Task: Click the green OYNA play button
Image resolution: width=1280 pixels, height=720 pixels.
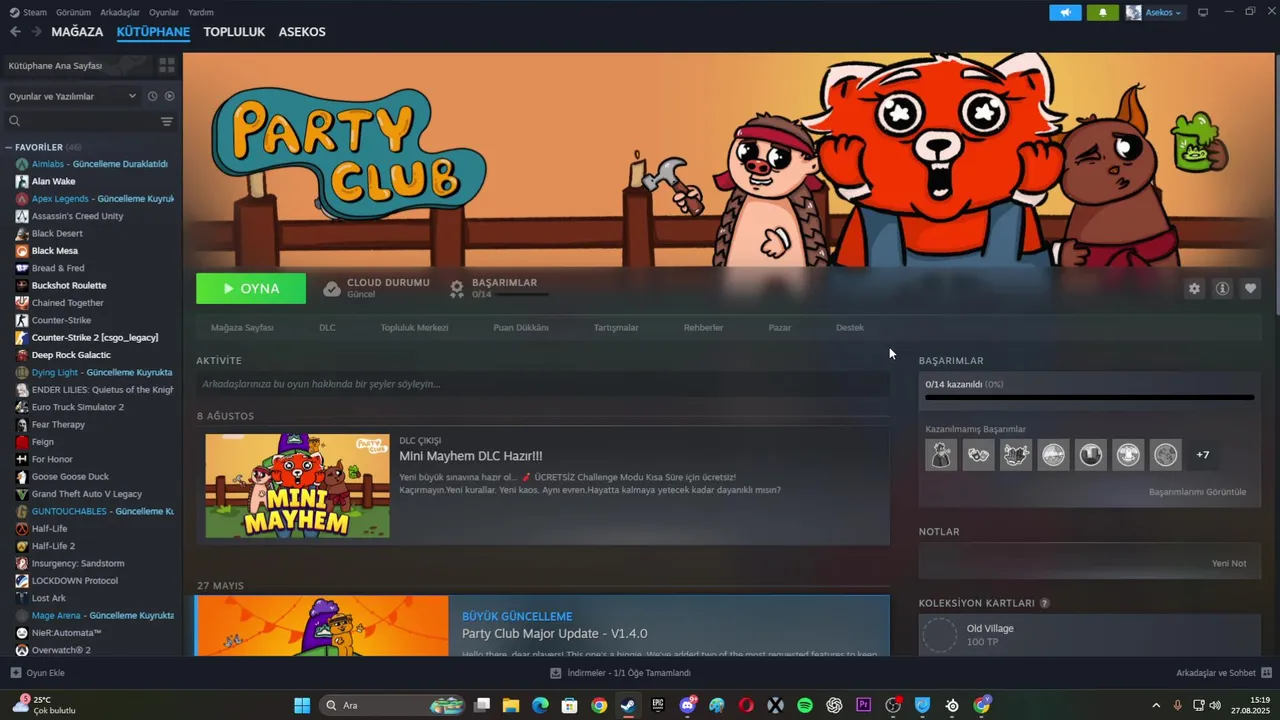Action: tap(251, 288)
